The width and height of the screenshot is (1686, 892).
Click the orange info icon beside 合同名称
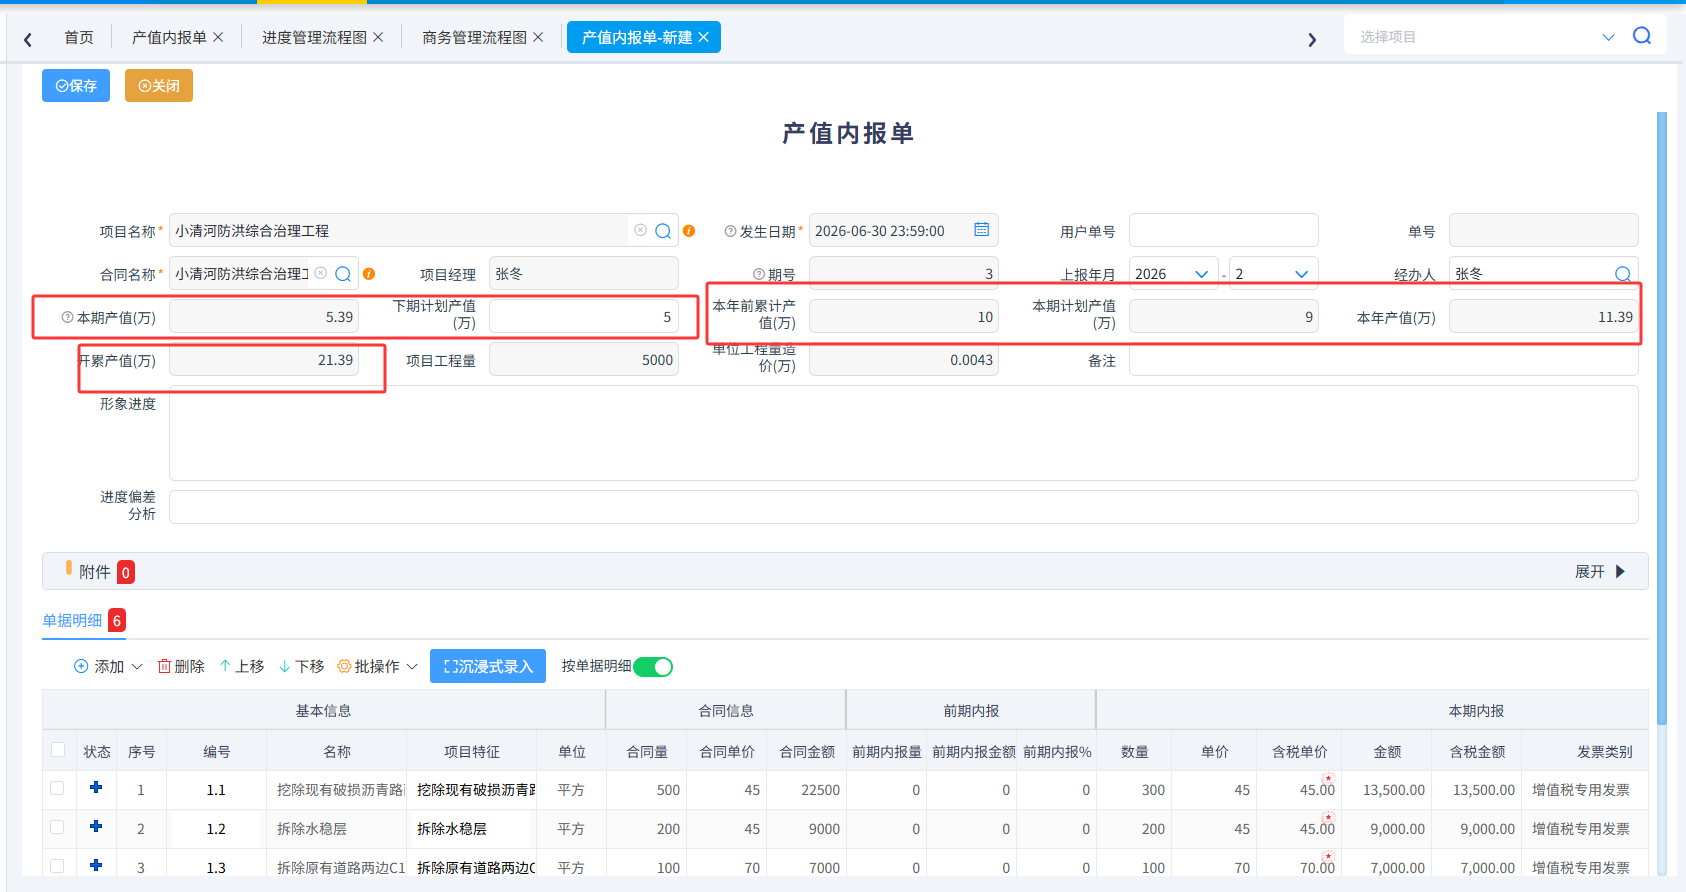[369, 274]
